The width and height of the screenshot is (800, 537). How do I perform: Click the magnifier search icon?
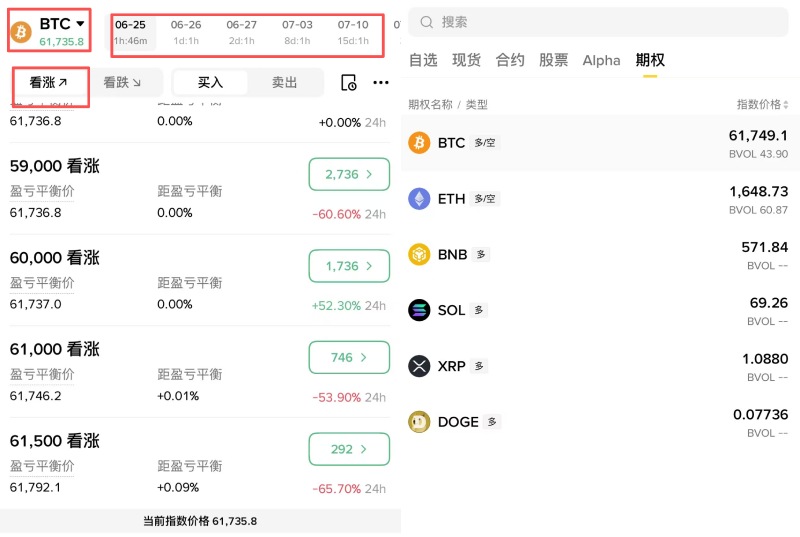coord(427,22)
